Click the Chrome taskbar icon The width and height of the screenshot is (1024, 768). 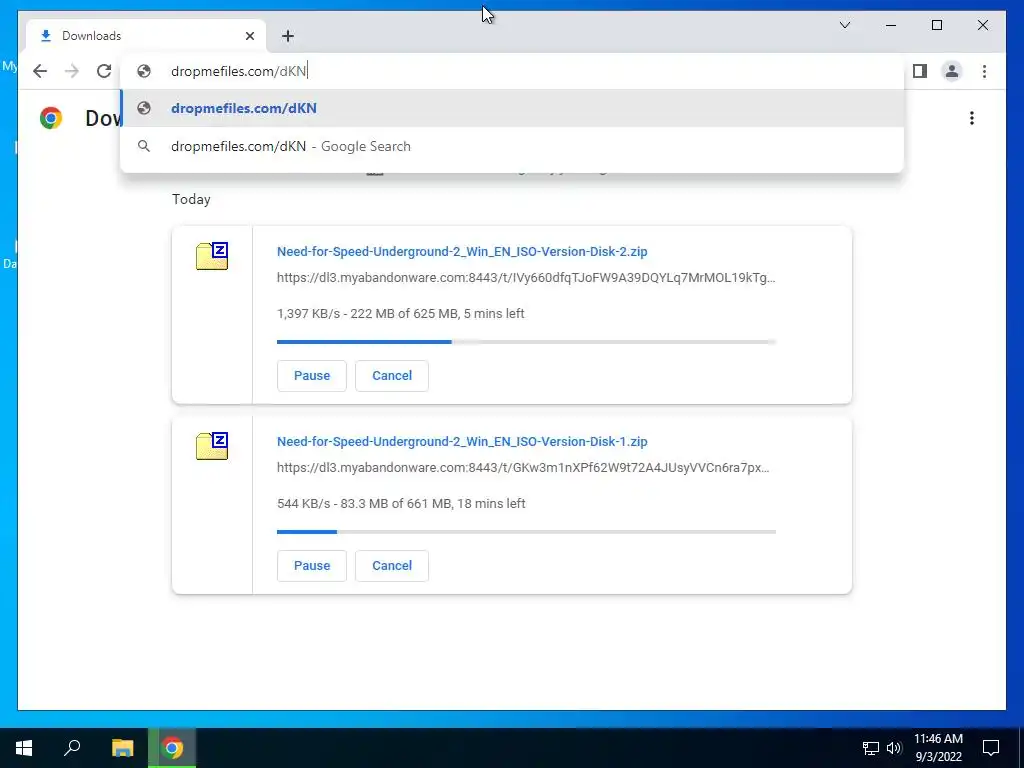(x=172, y=748)
